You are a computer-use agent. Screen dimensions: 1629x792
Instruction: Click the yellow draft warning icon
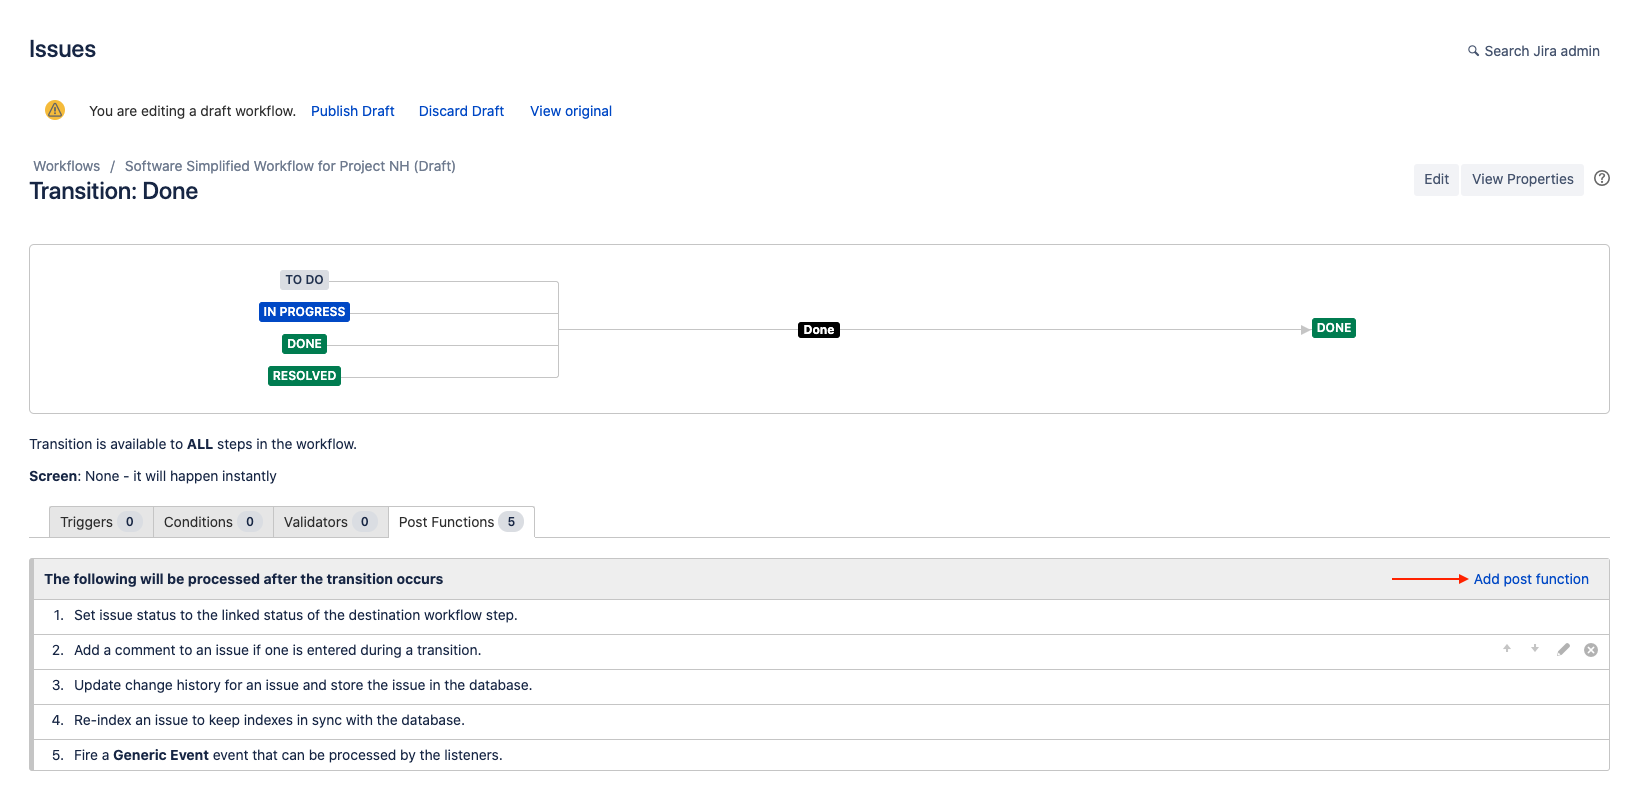(x=55, y=110)
